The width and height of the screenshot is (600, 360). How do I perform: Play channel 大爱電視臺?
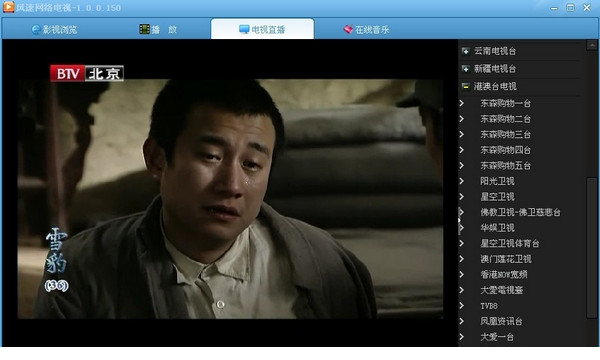tap(502, 290)
